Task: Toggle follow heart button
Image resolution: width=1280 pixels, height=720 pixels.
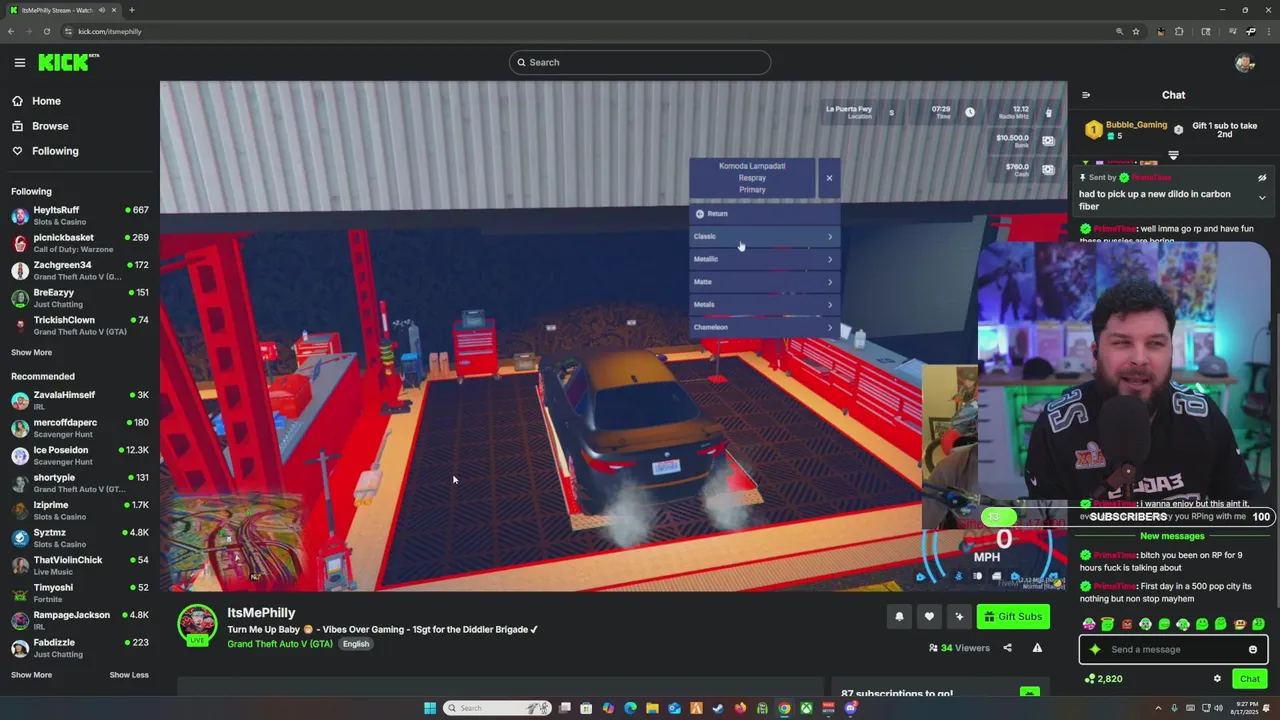Action: 929,617
